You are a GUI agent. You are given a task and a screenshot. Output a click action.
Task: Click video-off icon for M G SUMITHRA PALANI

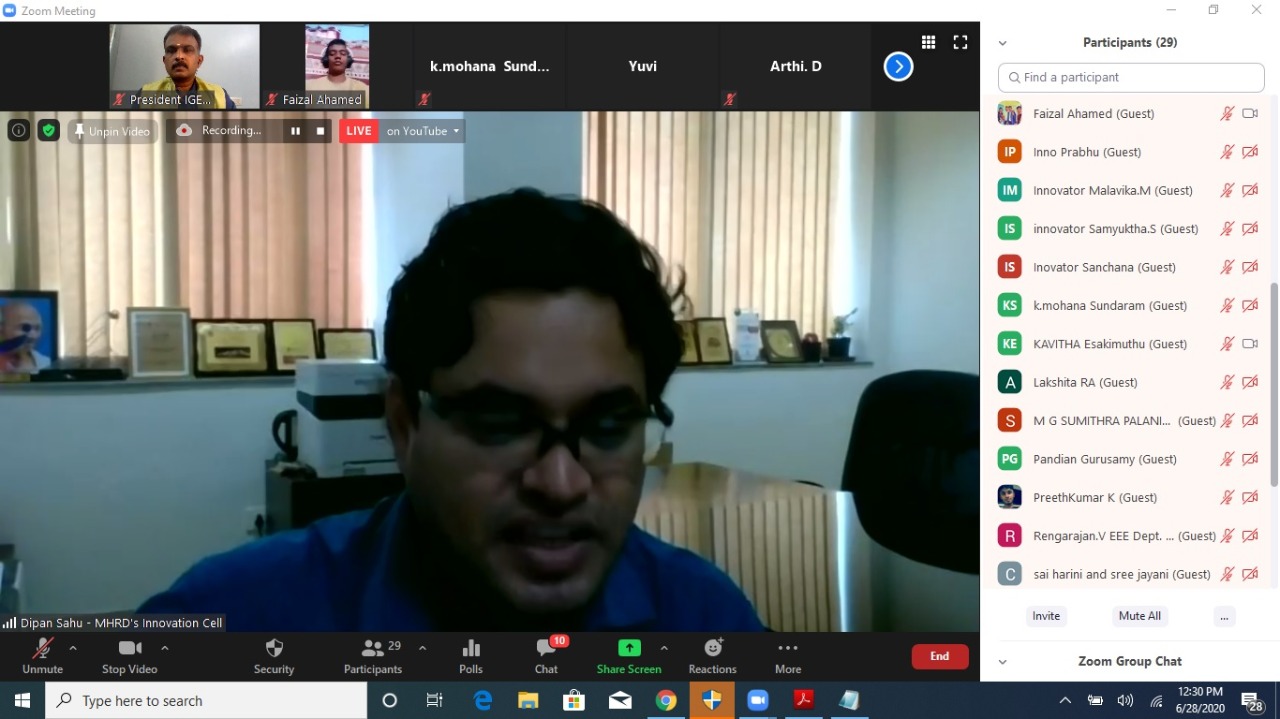pyautogui.click(x=1250, y=421)
